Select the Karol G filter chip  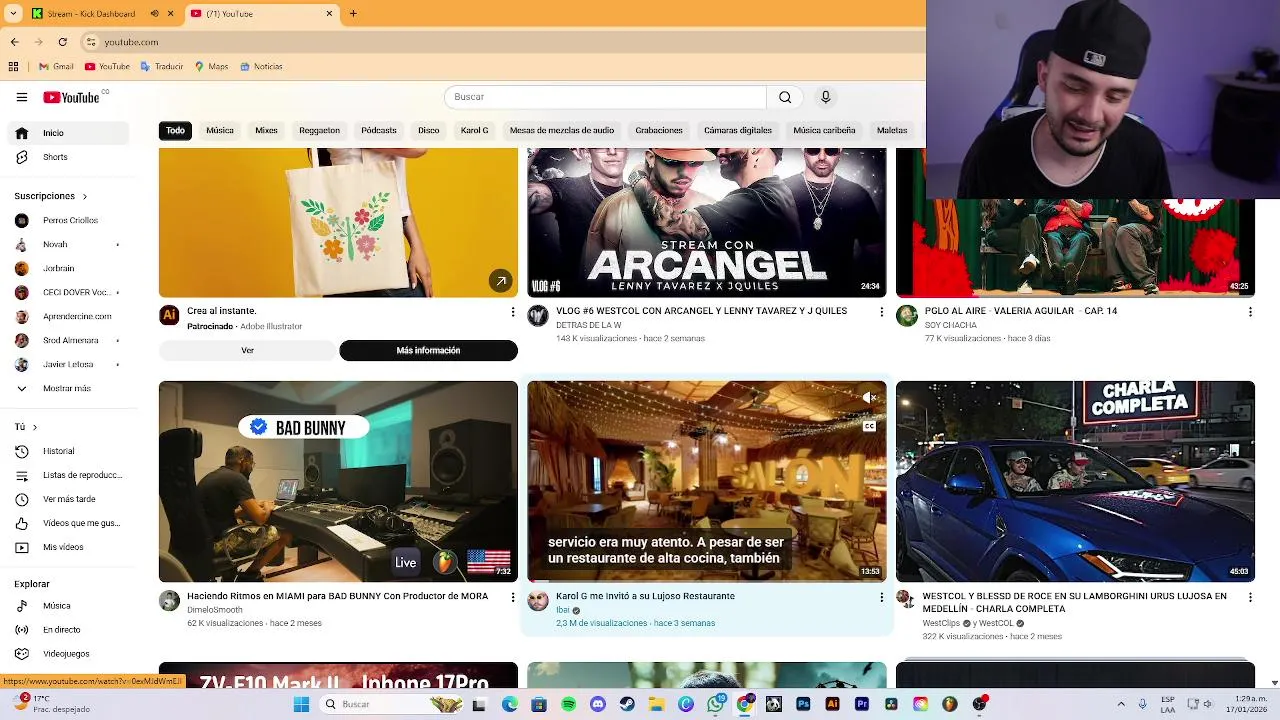474,131
